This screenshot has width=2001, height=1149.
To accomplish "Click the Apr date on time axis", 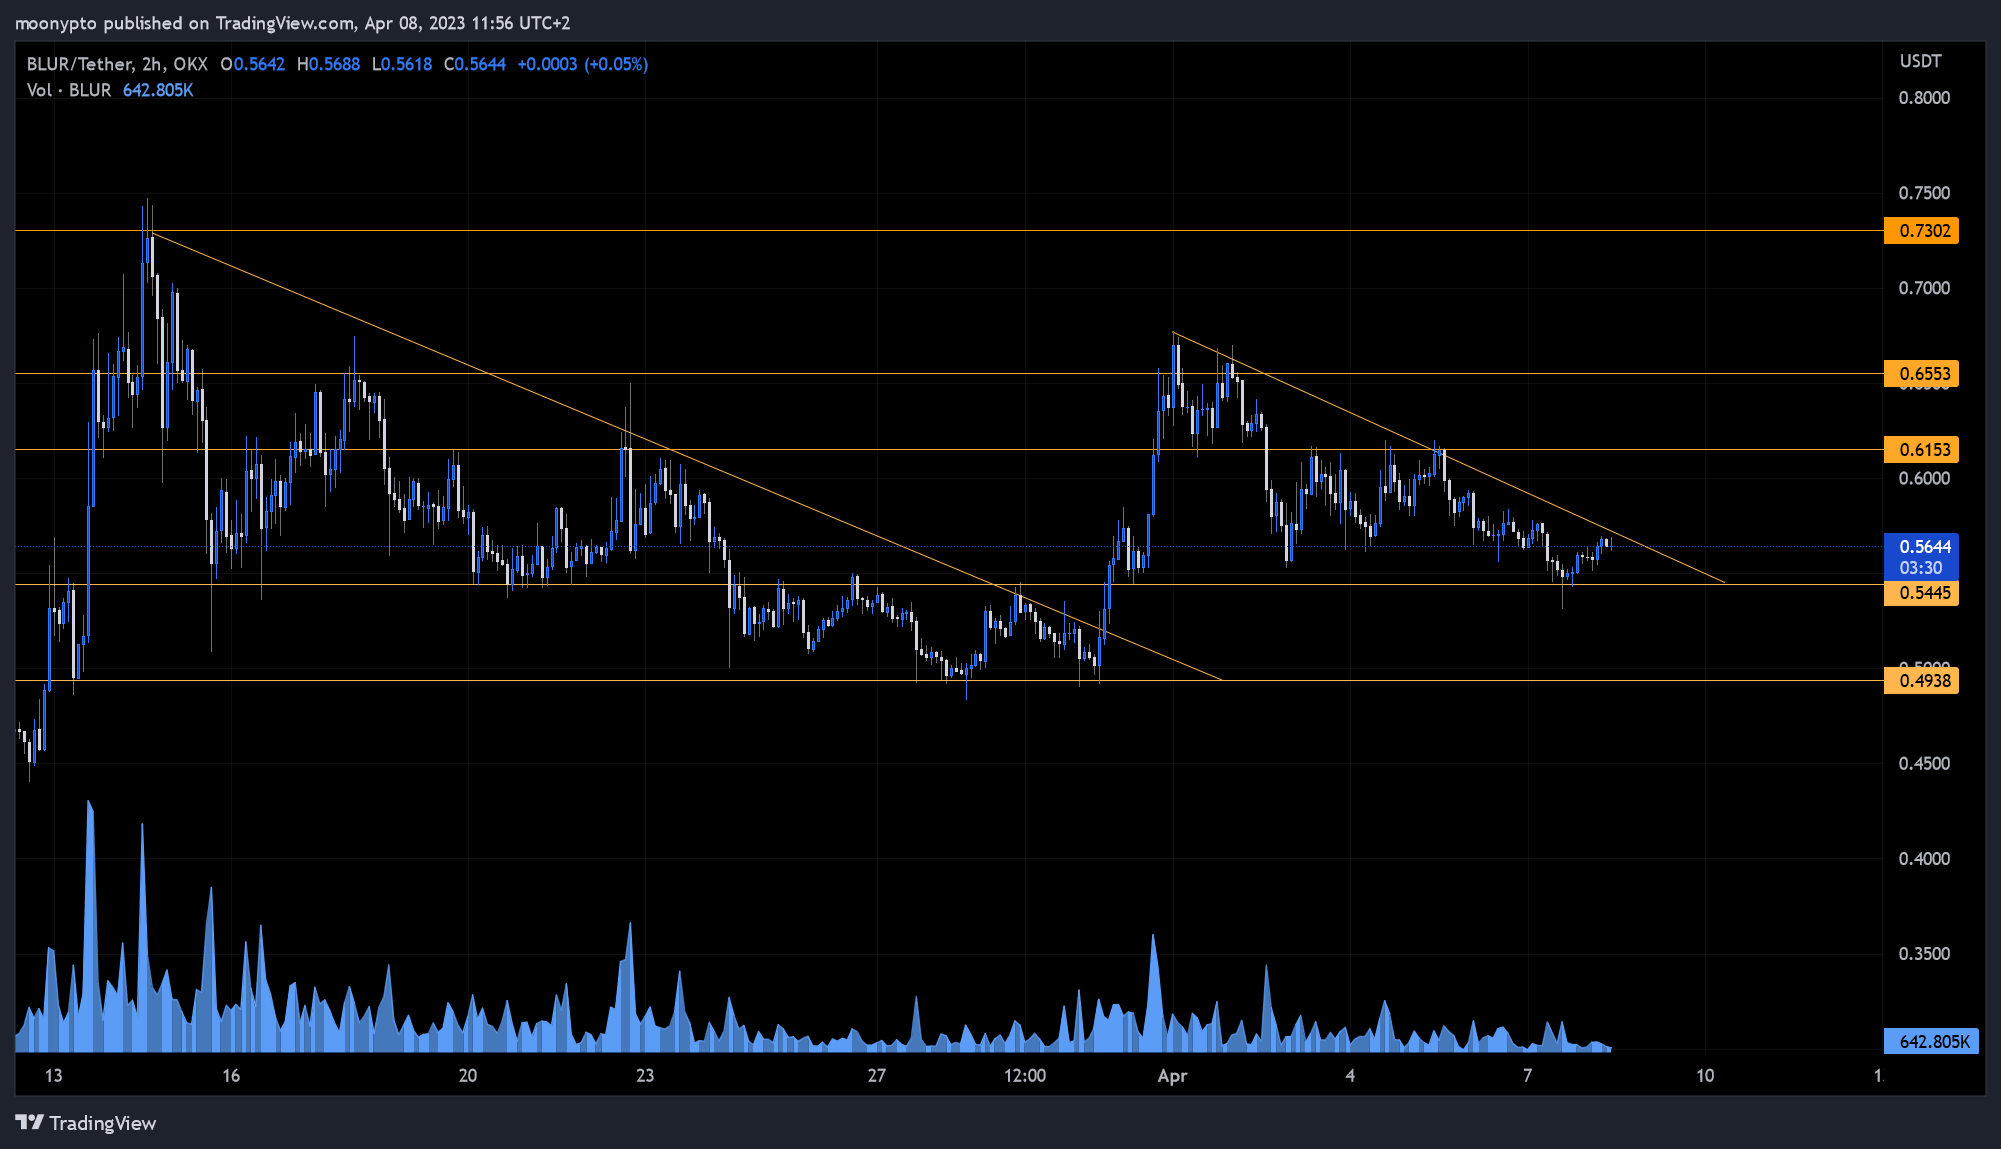I will point(1172,1076).
